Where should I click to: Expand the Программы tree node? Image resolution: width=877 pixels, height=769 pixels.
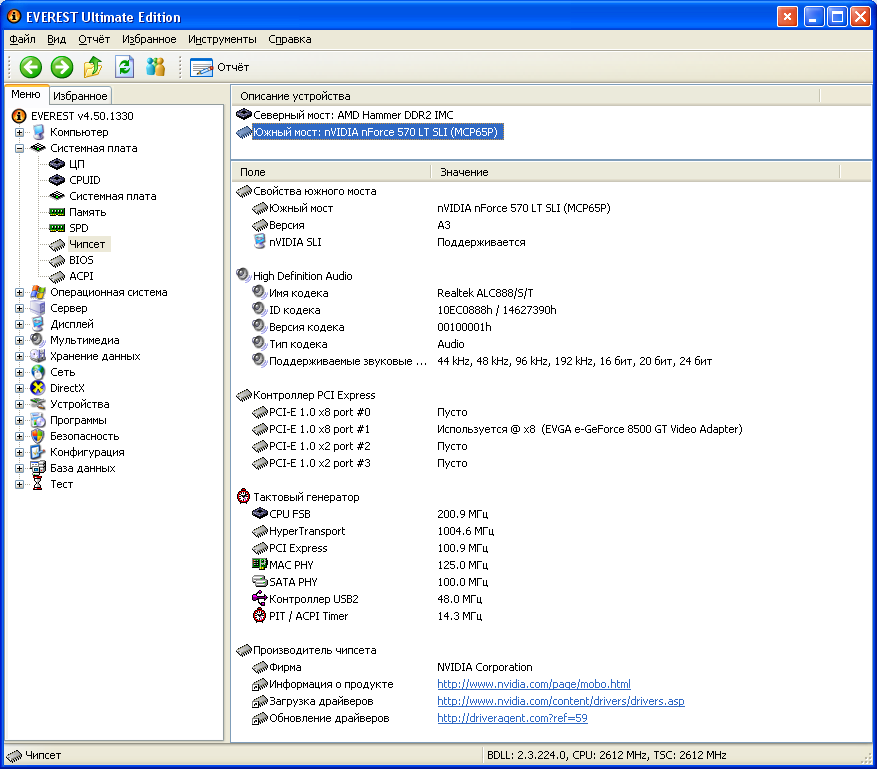[x=19, y=421]
